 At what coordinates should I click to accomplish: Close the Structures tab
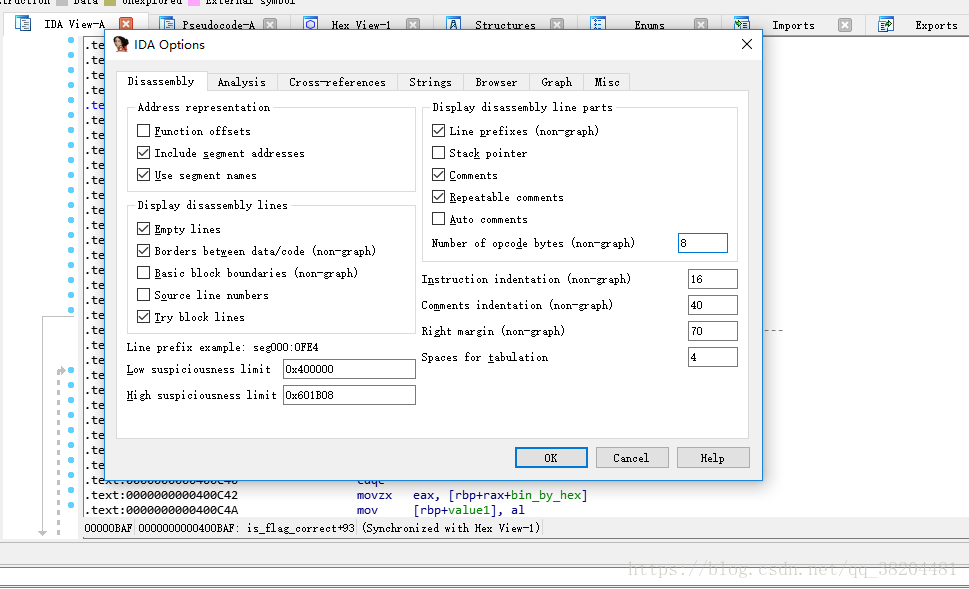[x=557, y=25]
